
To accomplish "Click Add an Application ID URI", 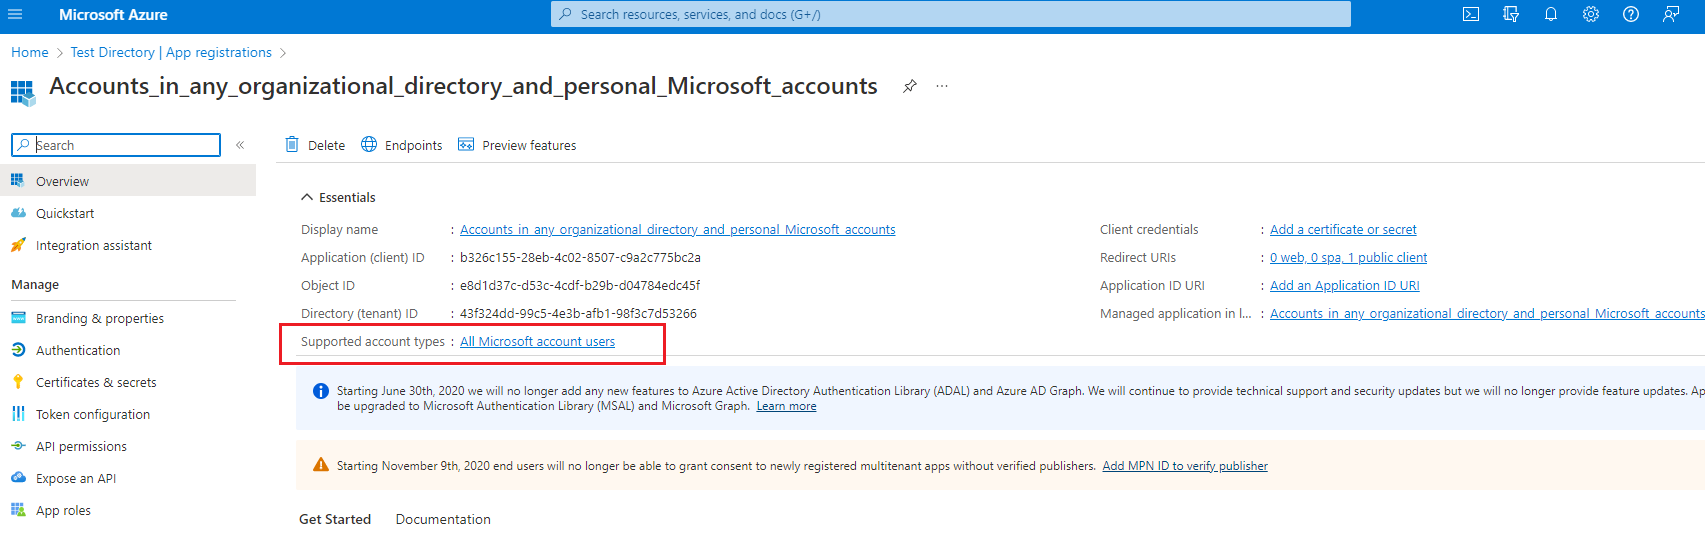I will (x=1345, y=285).
